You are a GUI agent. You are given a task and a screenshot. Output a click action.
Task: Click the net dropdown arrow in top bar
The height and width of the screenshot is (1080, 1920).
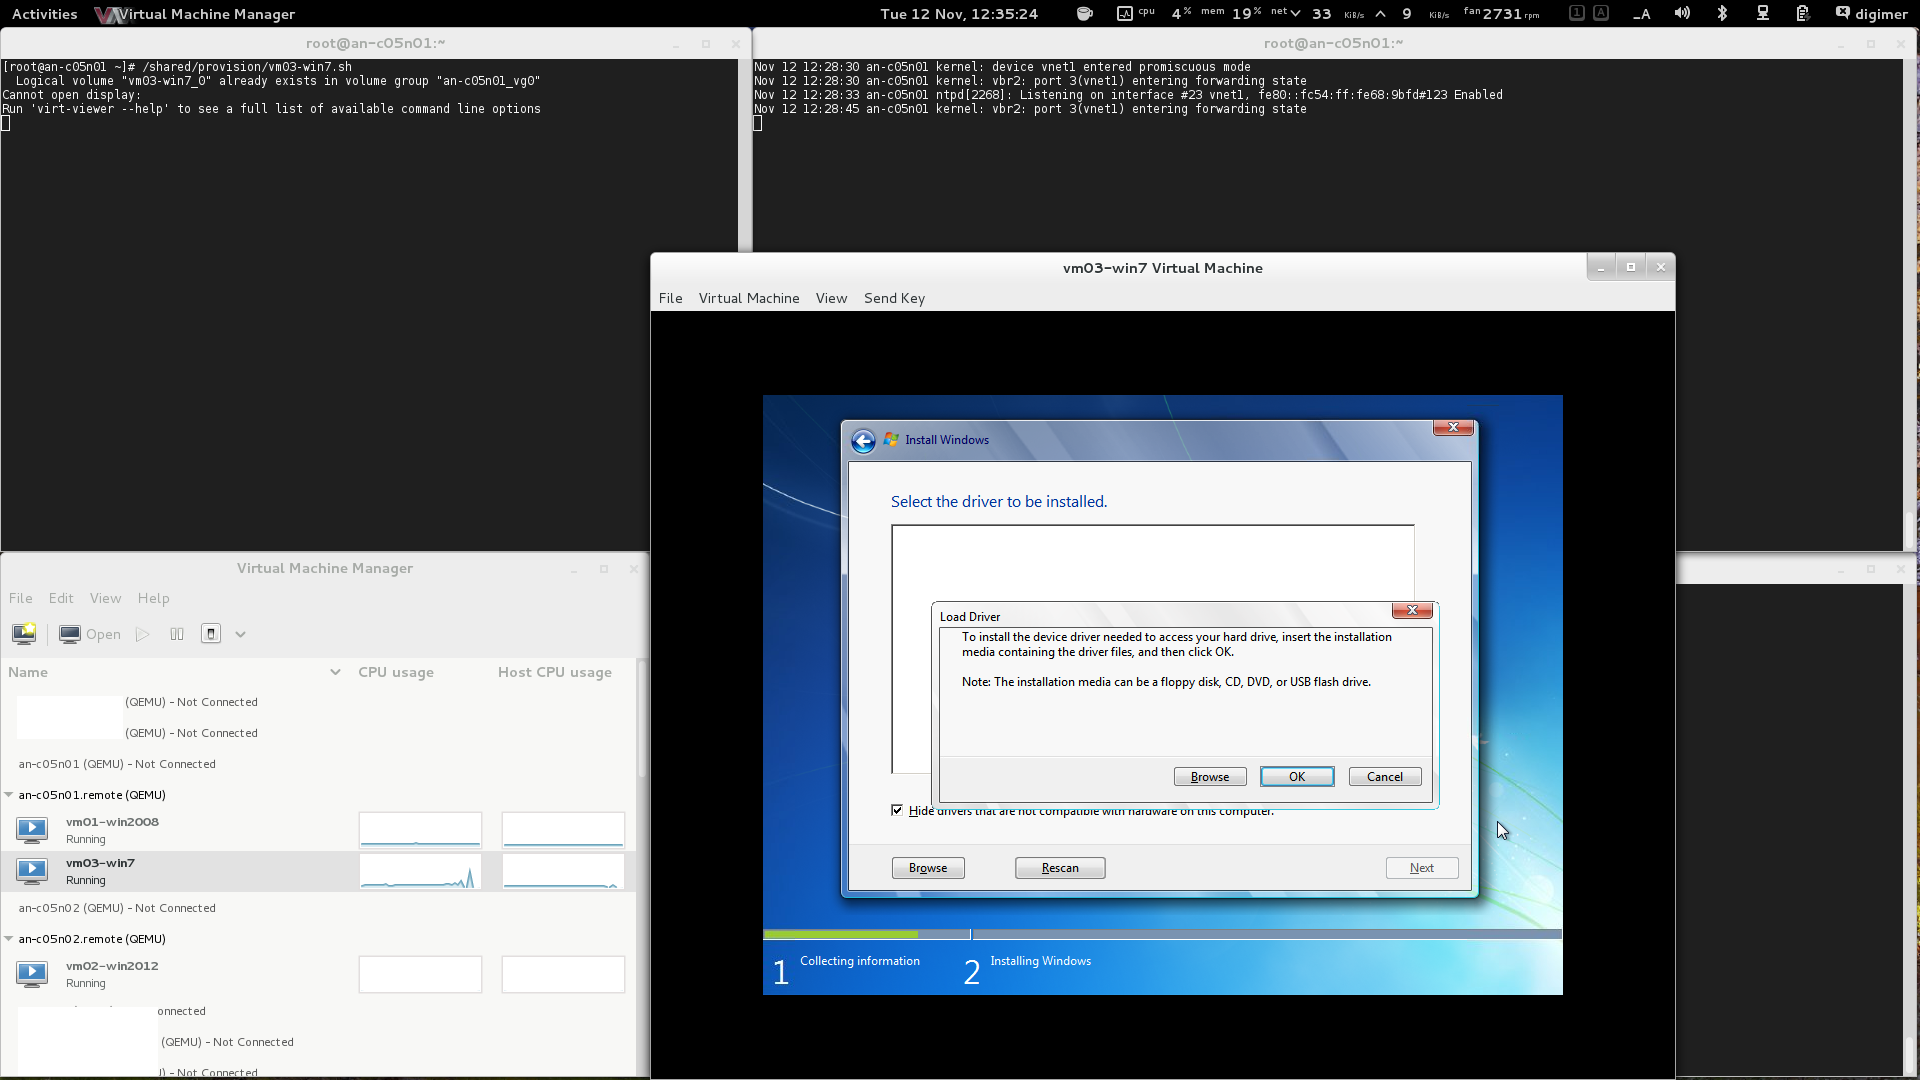1295,14
